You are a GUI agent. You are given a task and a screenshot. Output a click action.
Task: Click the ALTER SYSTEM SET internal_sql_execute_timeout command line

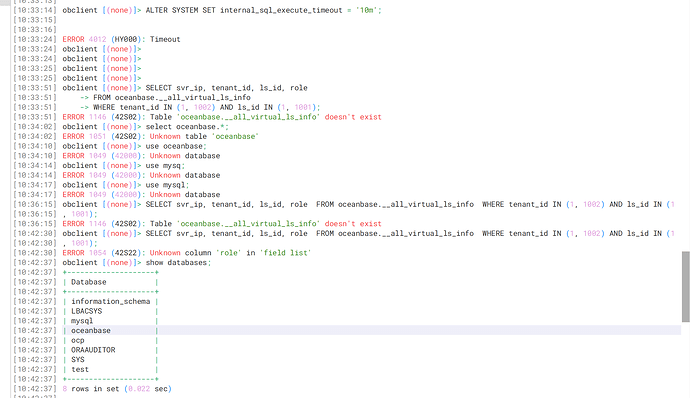[x=222, y=10]
